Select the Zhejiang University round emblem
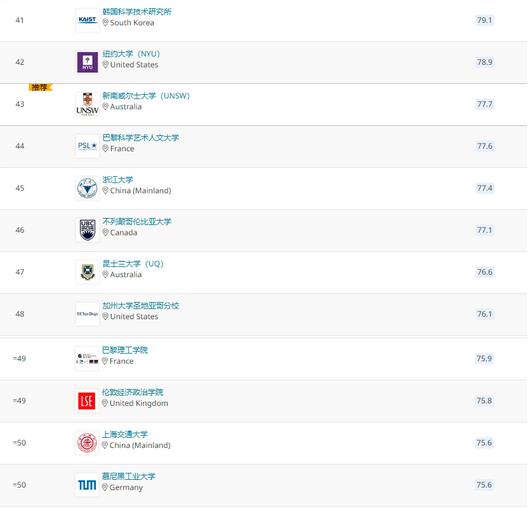The width and height of the screenshot is (529, 508). point(87,188)
